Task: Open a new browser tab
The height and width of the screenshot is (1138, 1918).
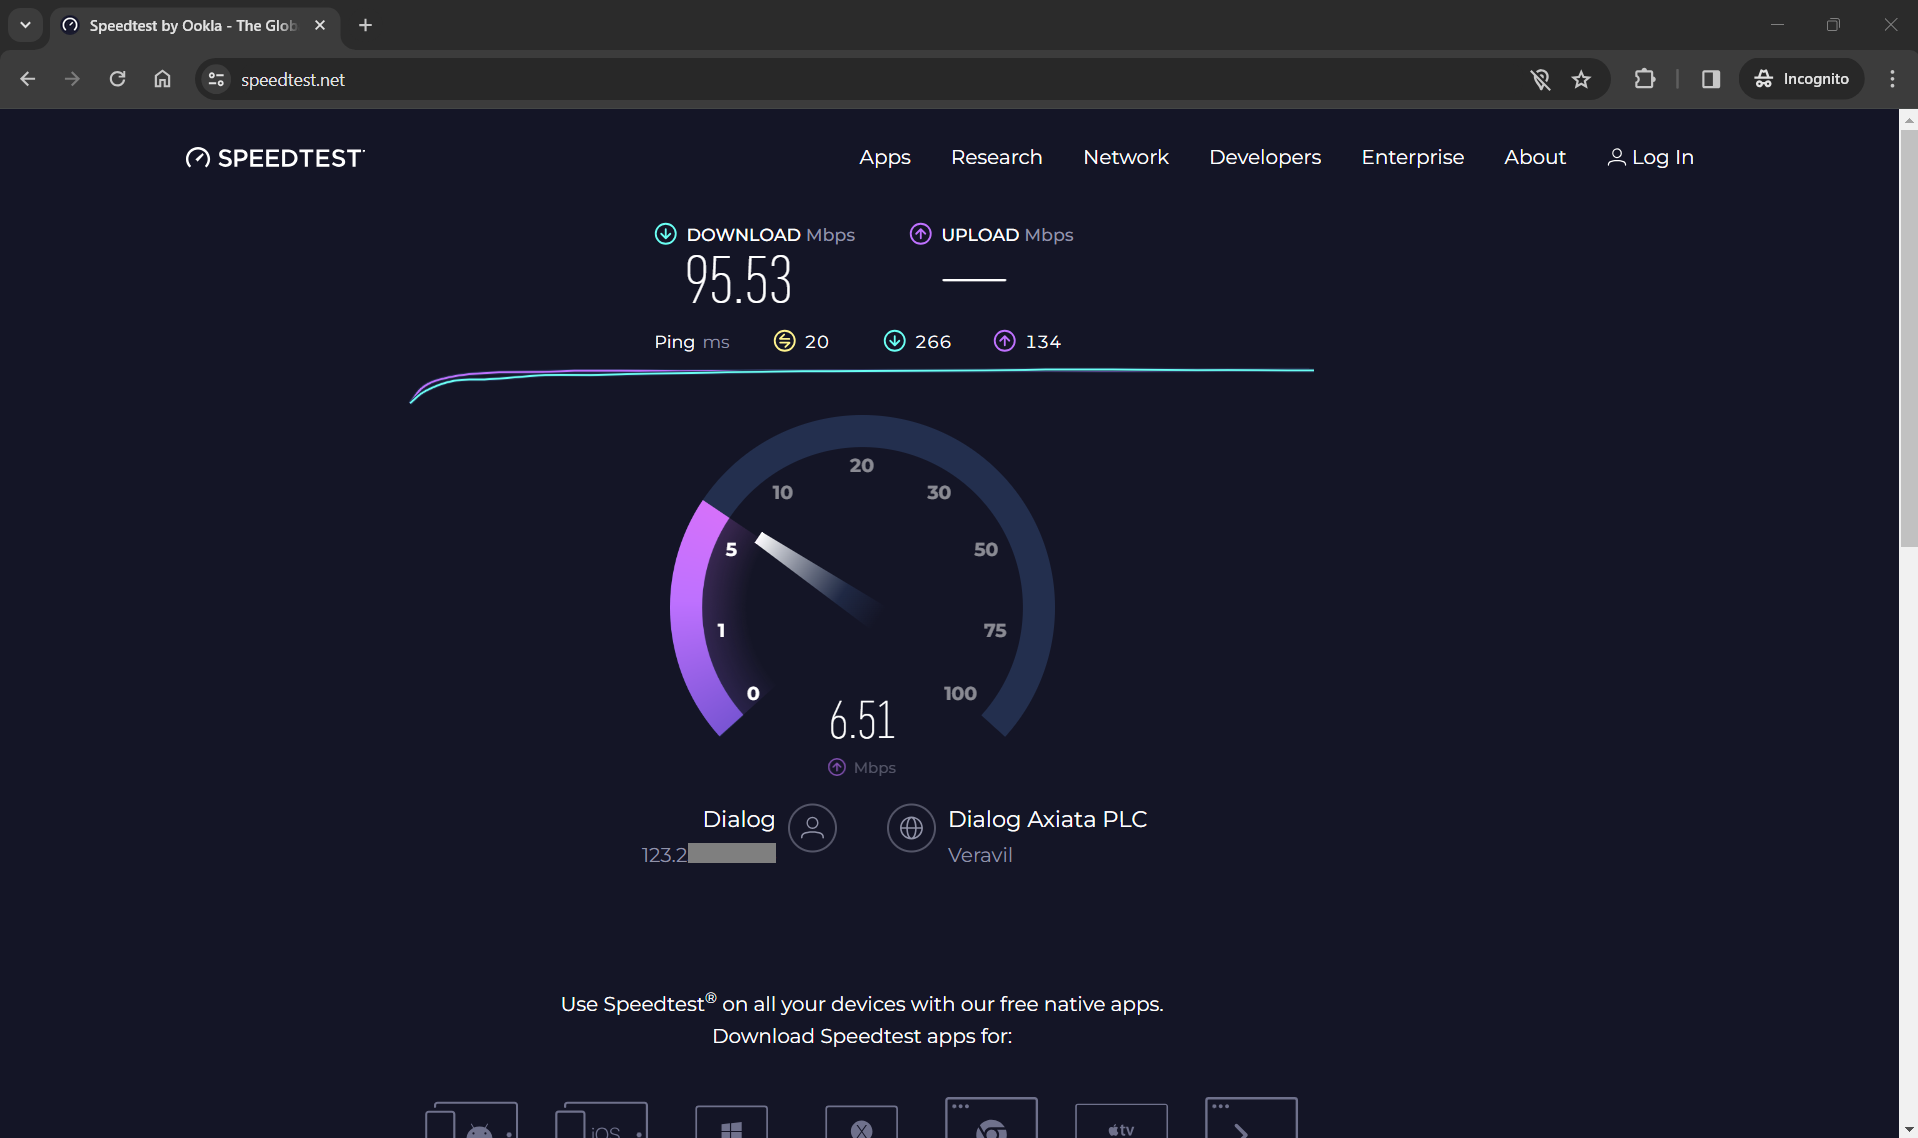Action: click(365, 25)
